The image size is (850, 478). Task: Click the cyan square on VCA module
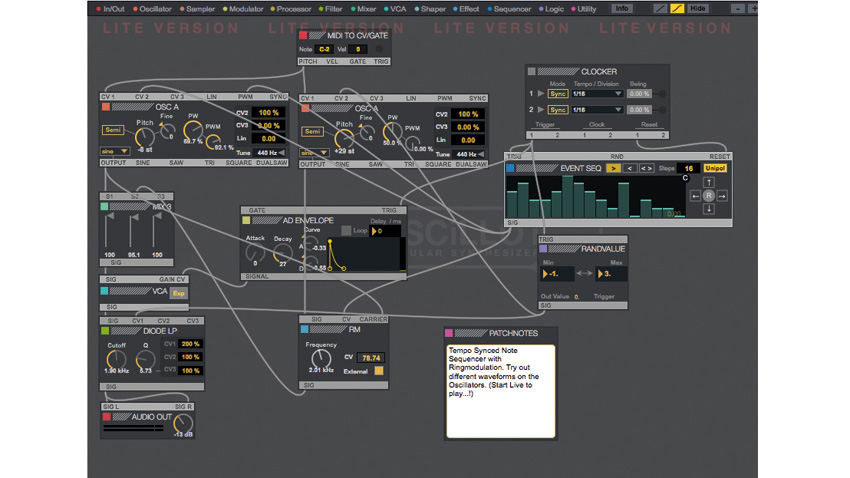(x=105, y=291)
